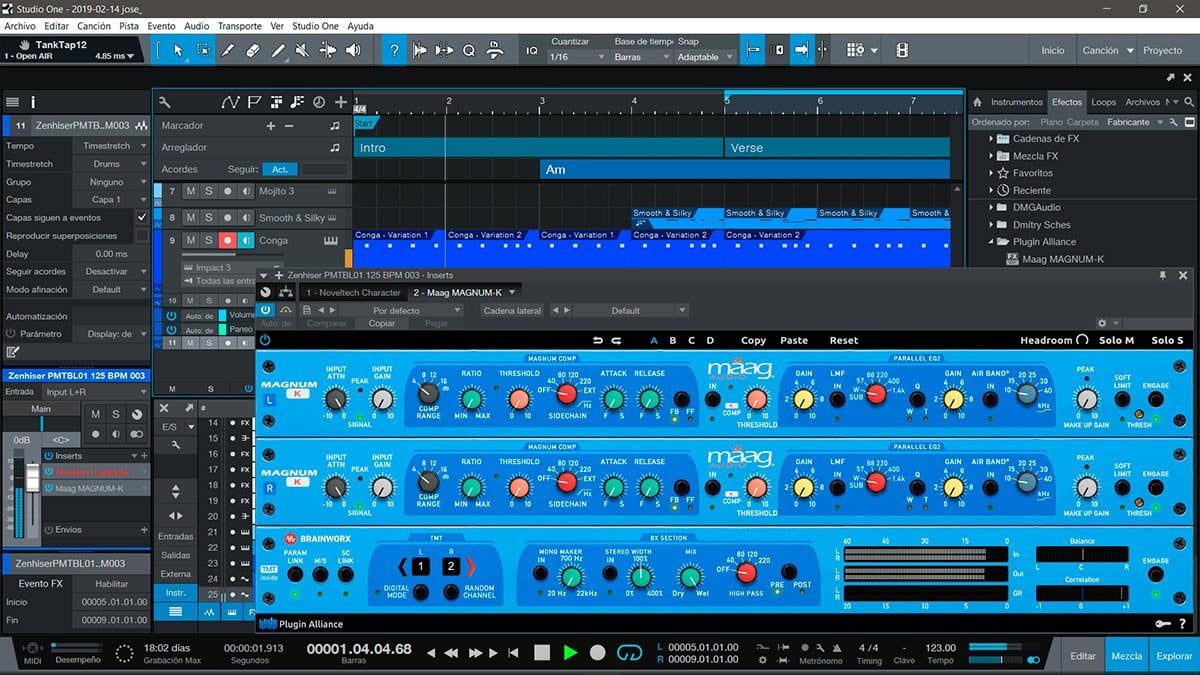Toggle the Act. follow chords button
Image resolution: width=1200 pixels, height=675 pixels.
click(281, 169)
